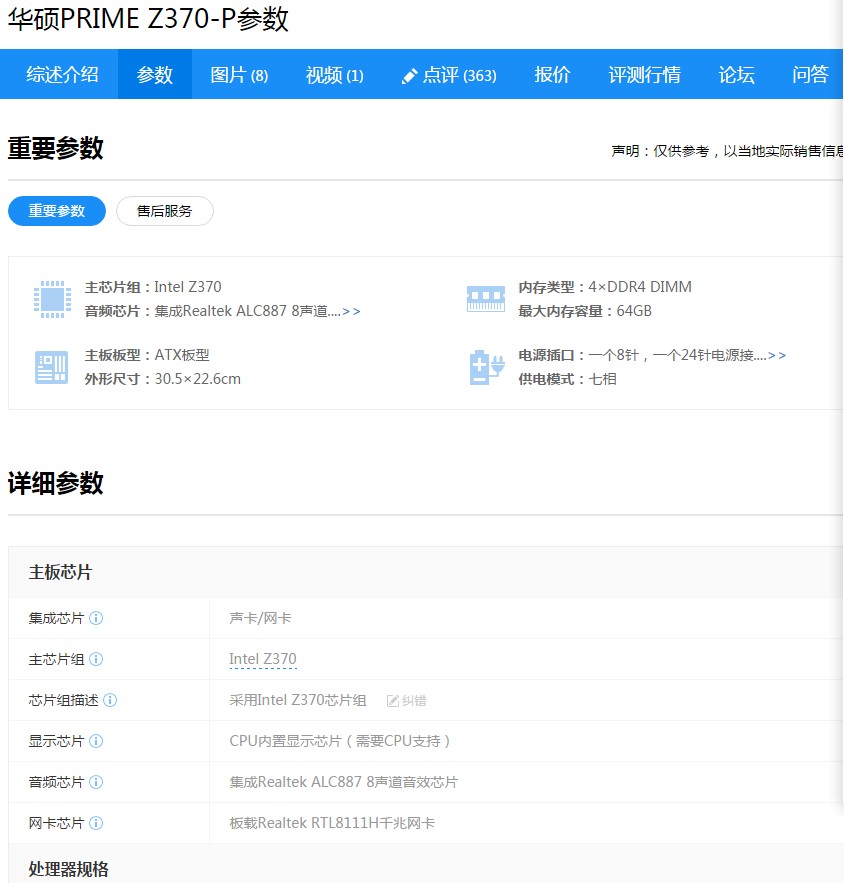Click the 集成芯片 row label

[56, 618]
